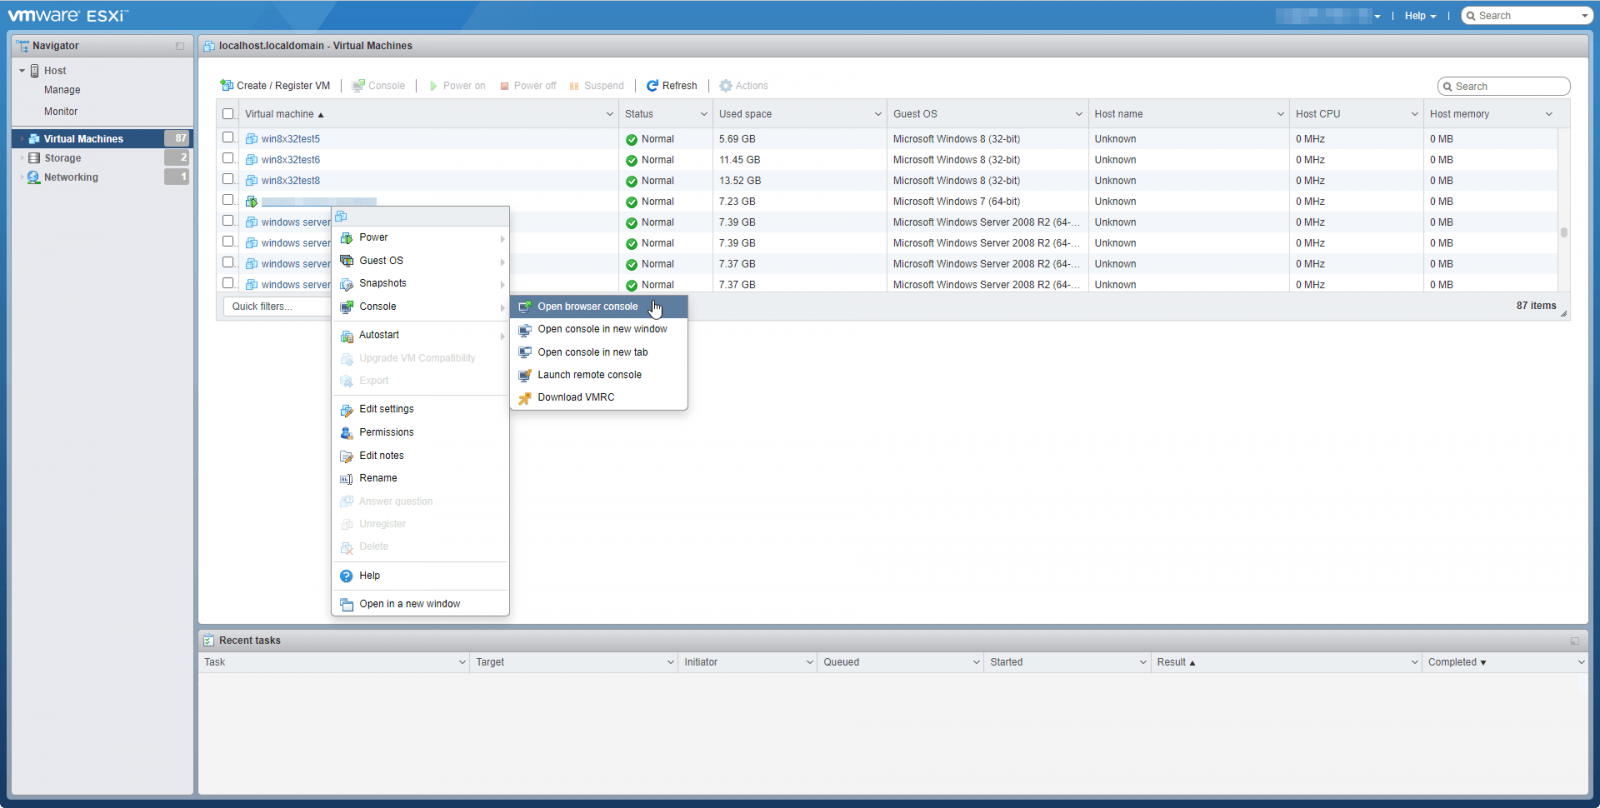This screenshot has height=808, width=1600.
Task: Click the Quick filters field
Action: [275, 307]
